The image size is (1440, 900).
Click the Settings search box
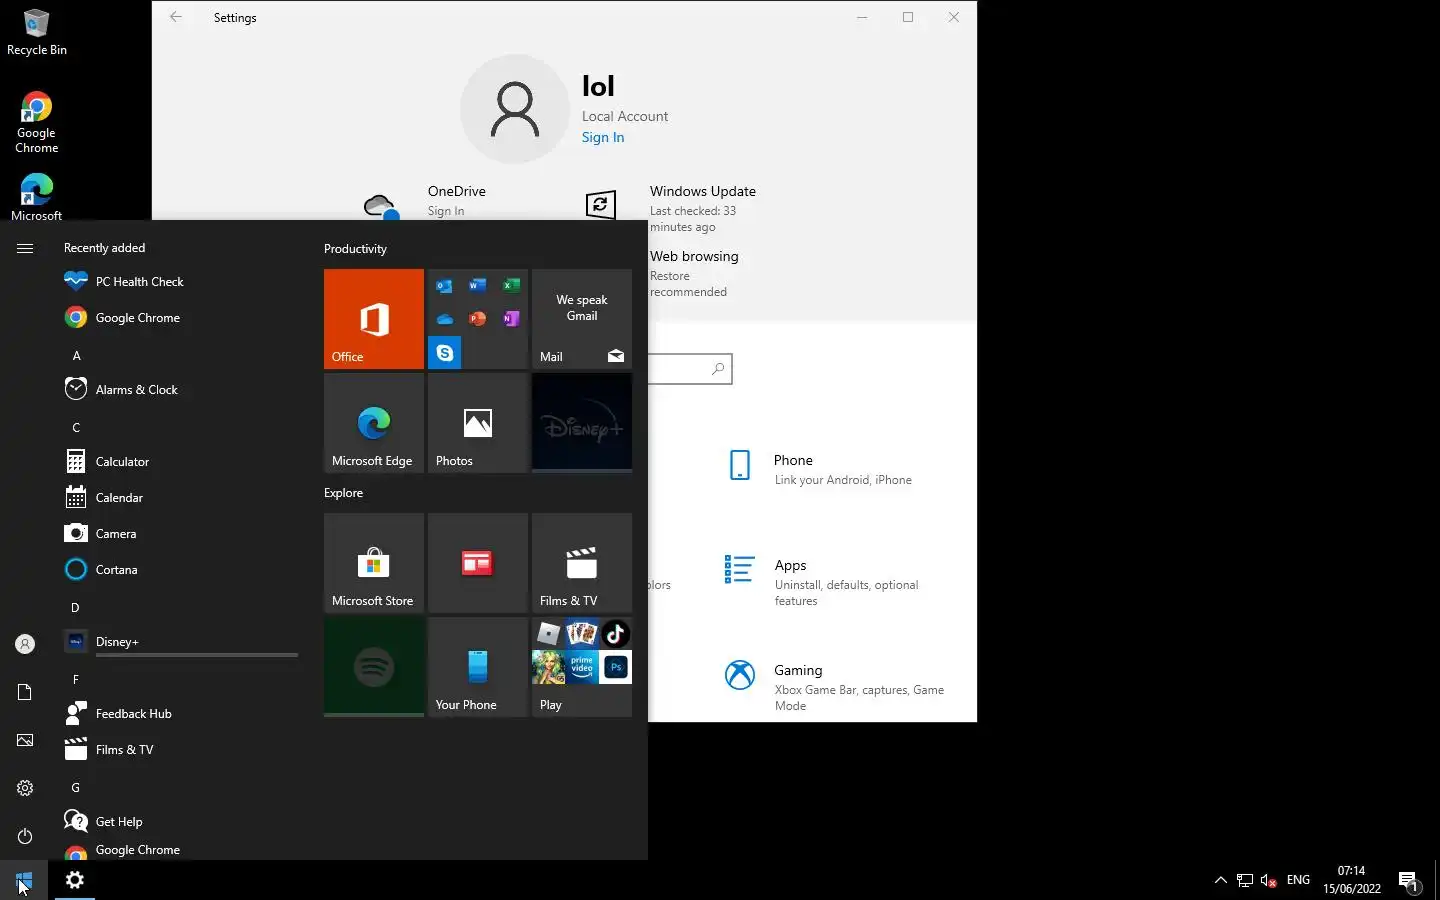pyautogui.click(x=690, y=369)
